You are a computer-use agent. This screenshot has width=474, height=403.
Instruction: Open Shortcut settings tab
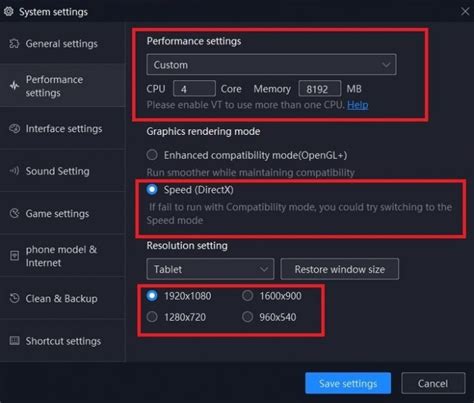coord(63,341)
